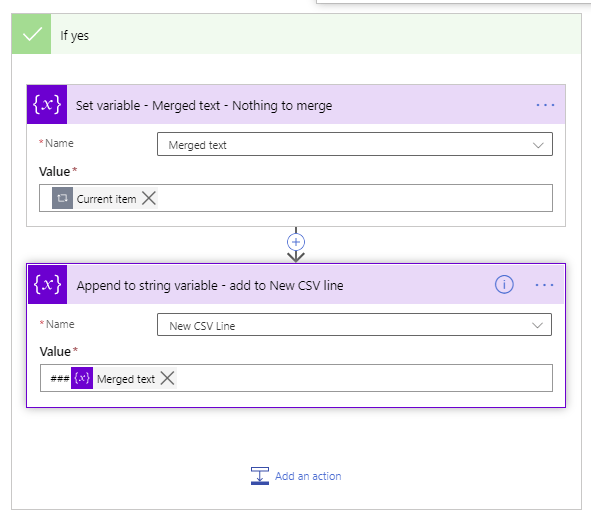Click the Add an action link
591x530 pixels.
pyautogui.click(x=308, y=476)
